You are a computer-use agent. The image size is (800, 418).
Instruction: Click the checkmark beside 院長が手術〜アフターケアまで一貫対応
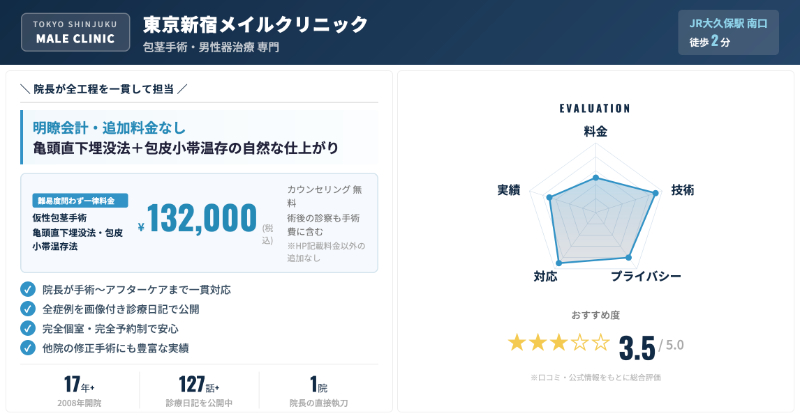point(28,290)
